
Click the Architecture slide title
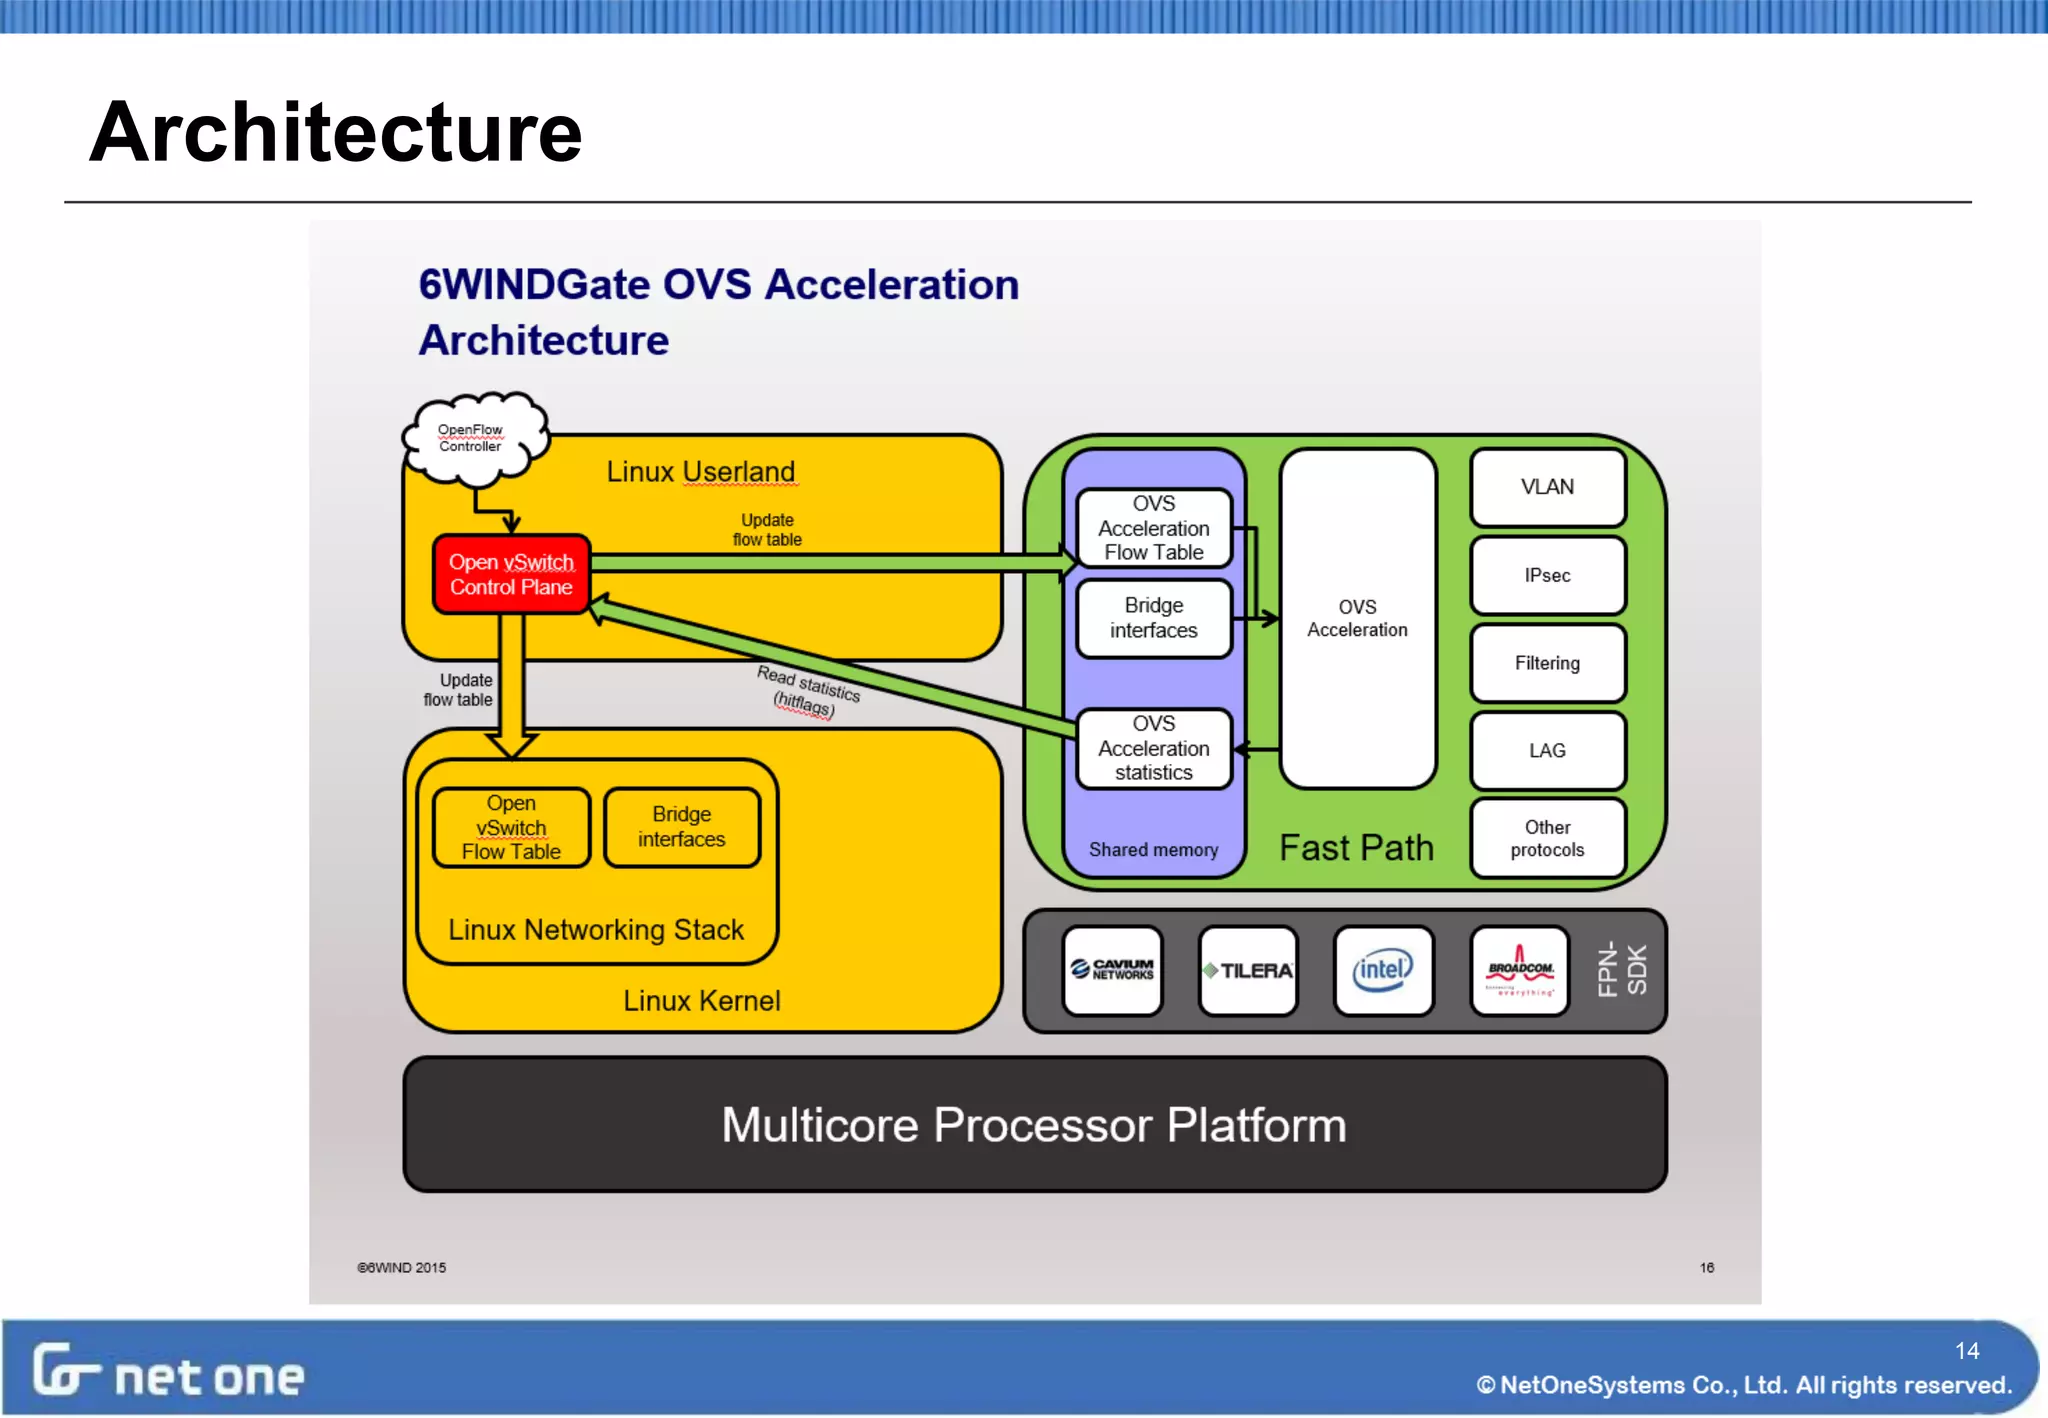(335, 132)
